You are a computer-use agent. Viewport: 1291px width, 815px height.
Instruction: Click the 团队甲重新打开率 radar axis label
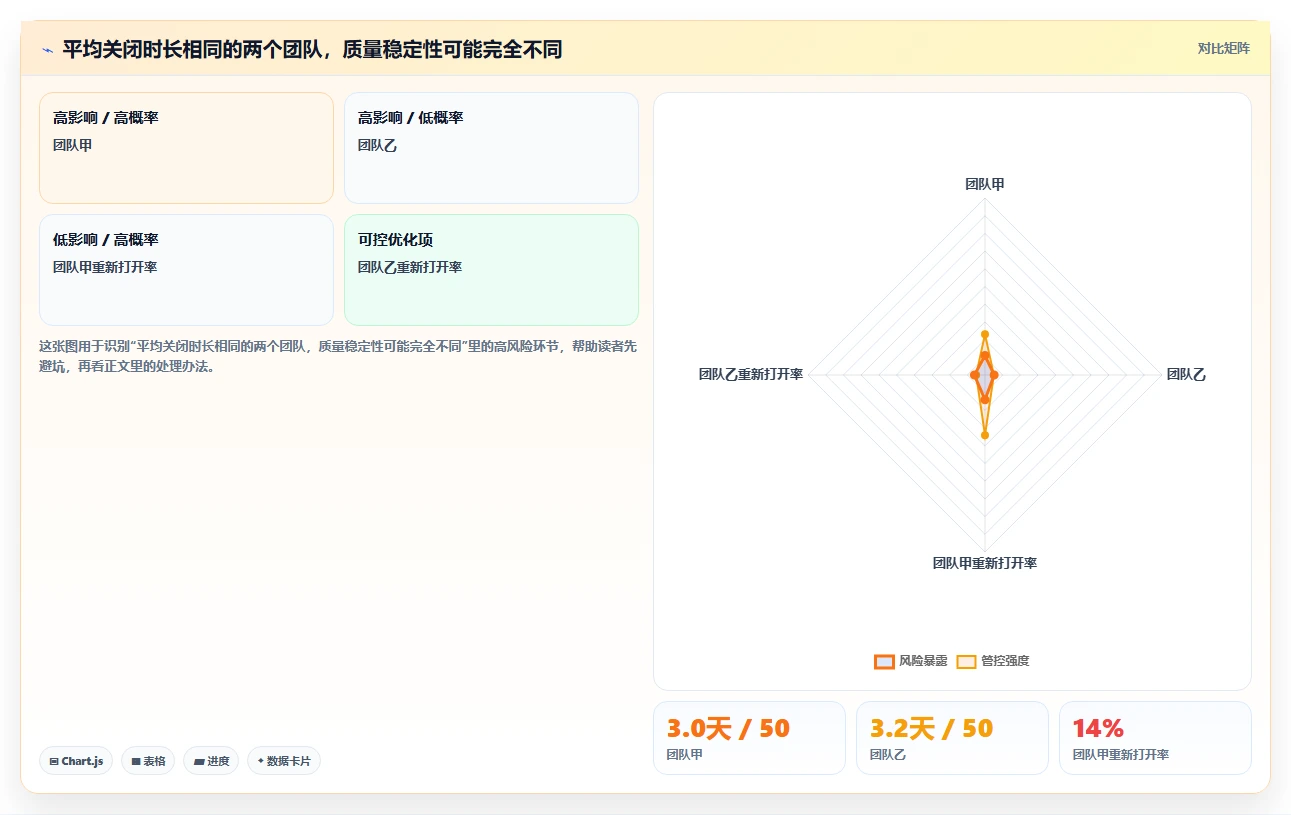click(x=985, y=563)
